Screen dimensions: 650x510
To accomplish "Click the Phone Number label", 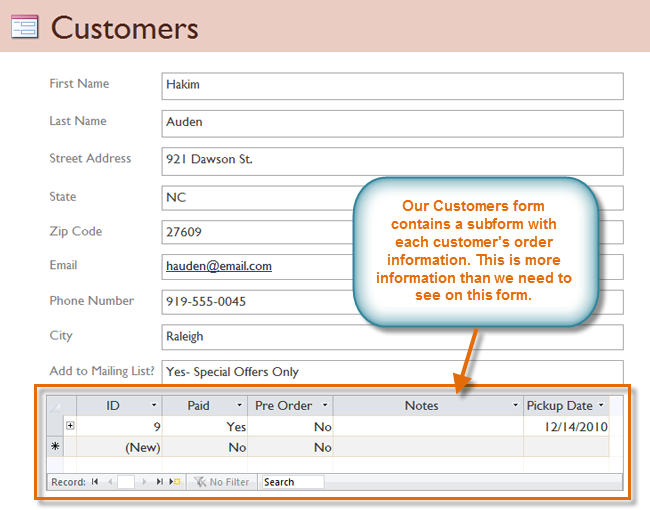I will point(92,301).
